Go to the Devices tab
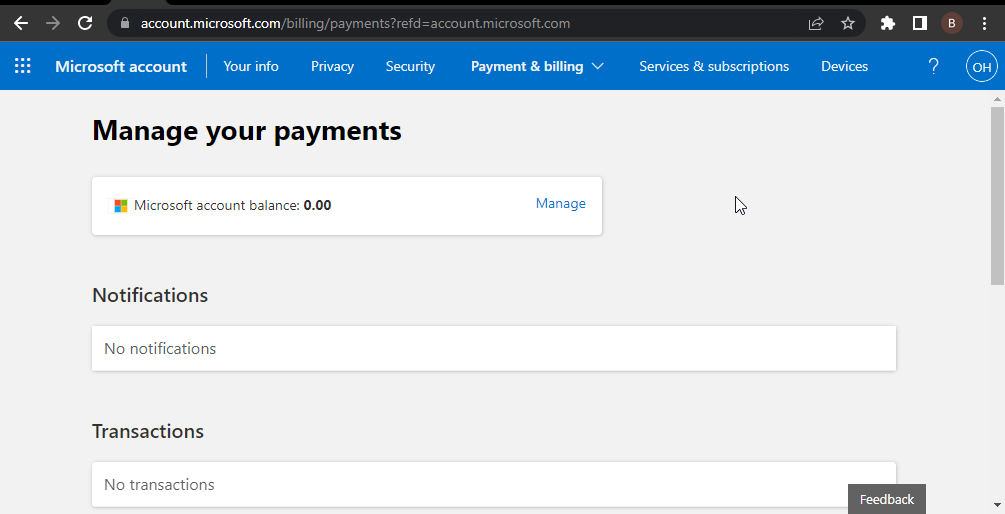Viewport: 1005px width, 514px height. point(844,67)
